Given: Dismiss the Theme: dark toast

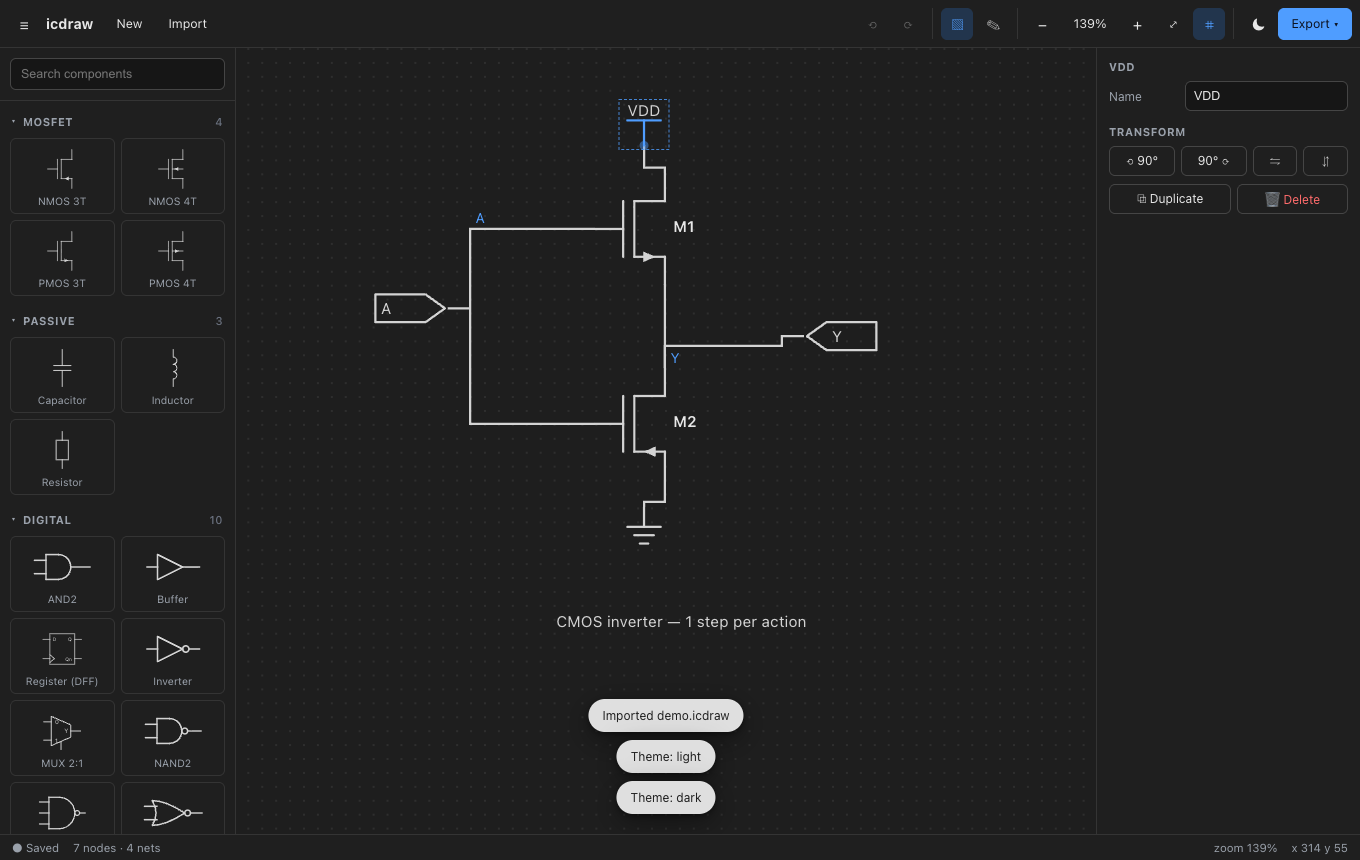Looking at the screenshot, I should 666,798.
